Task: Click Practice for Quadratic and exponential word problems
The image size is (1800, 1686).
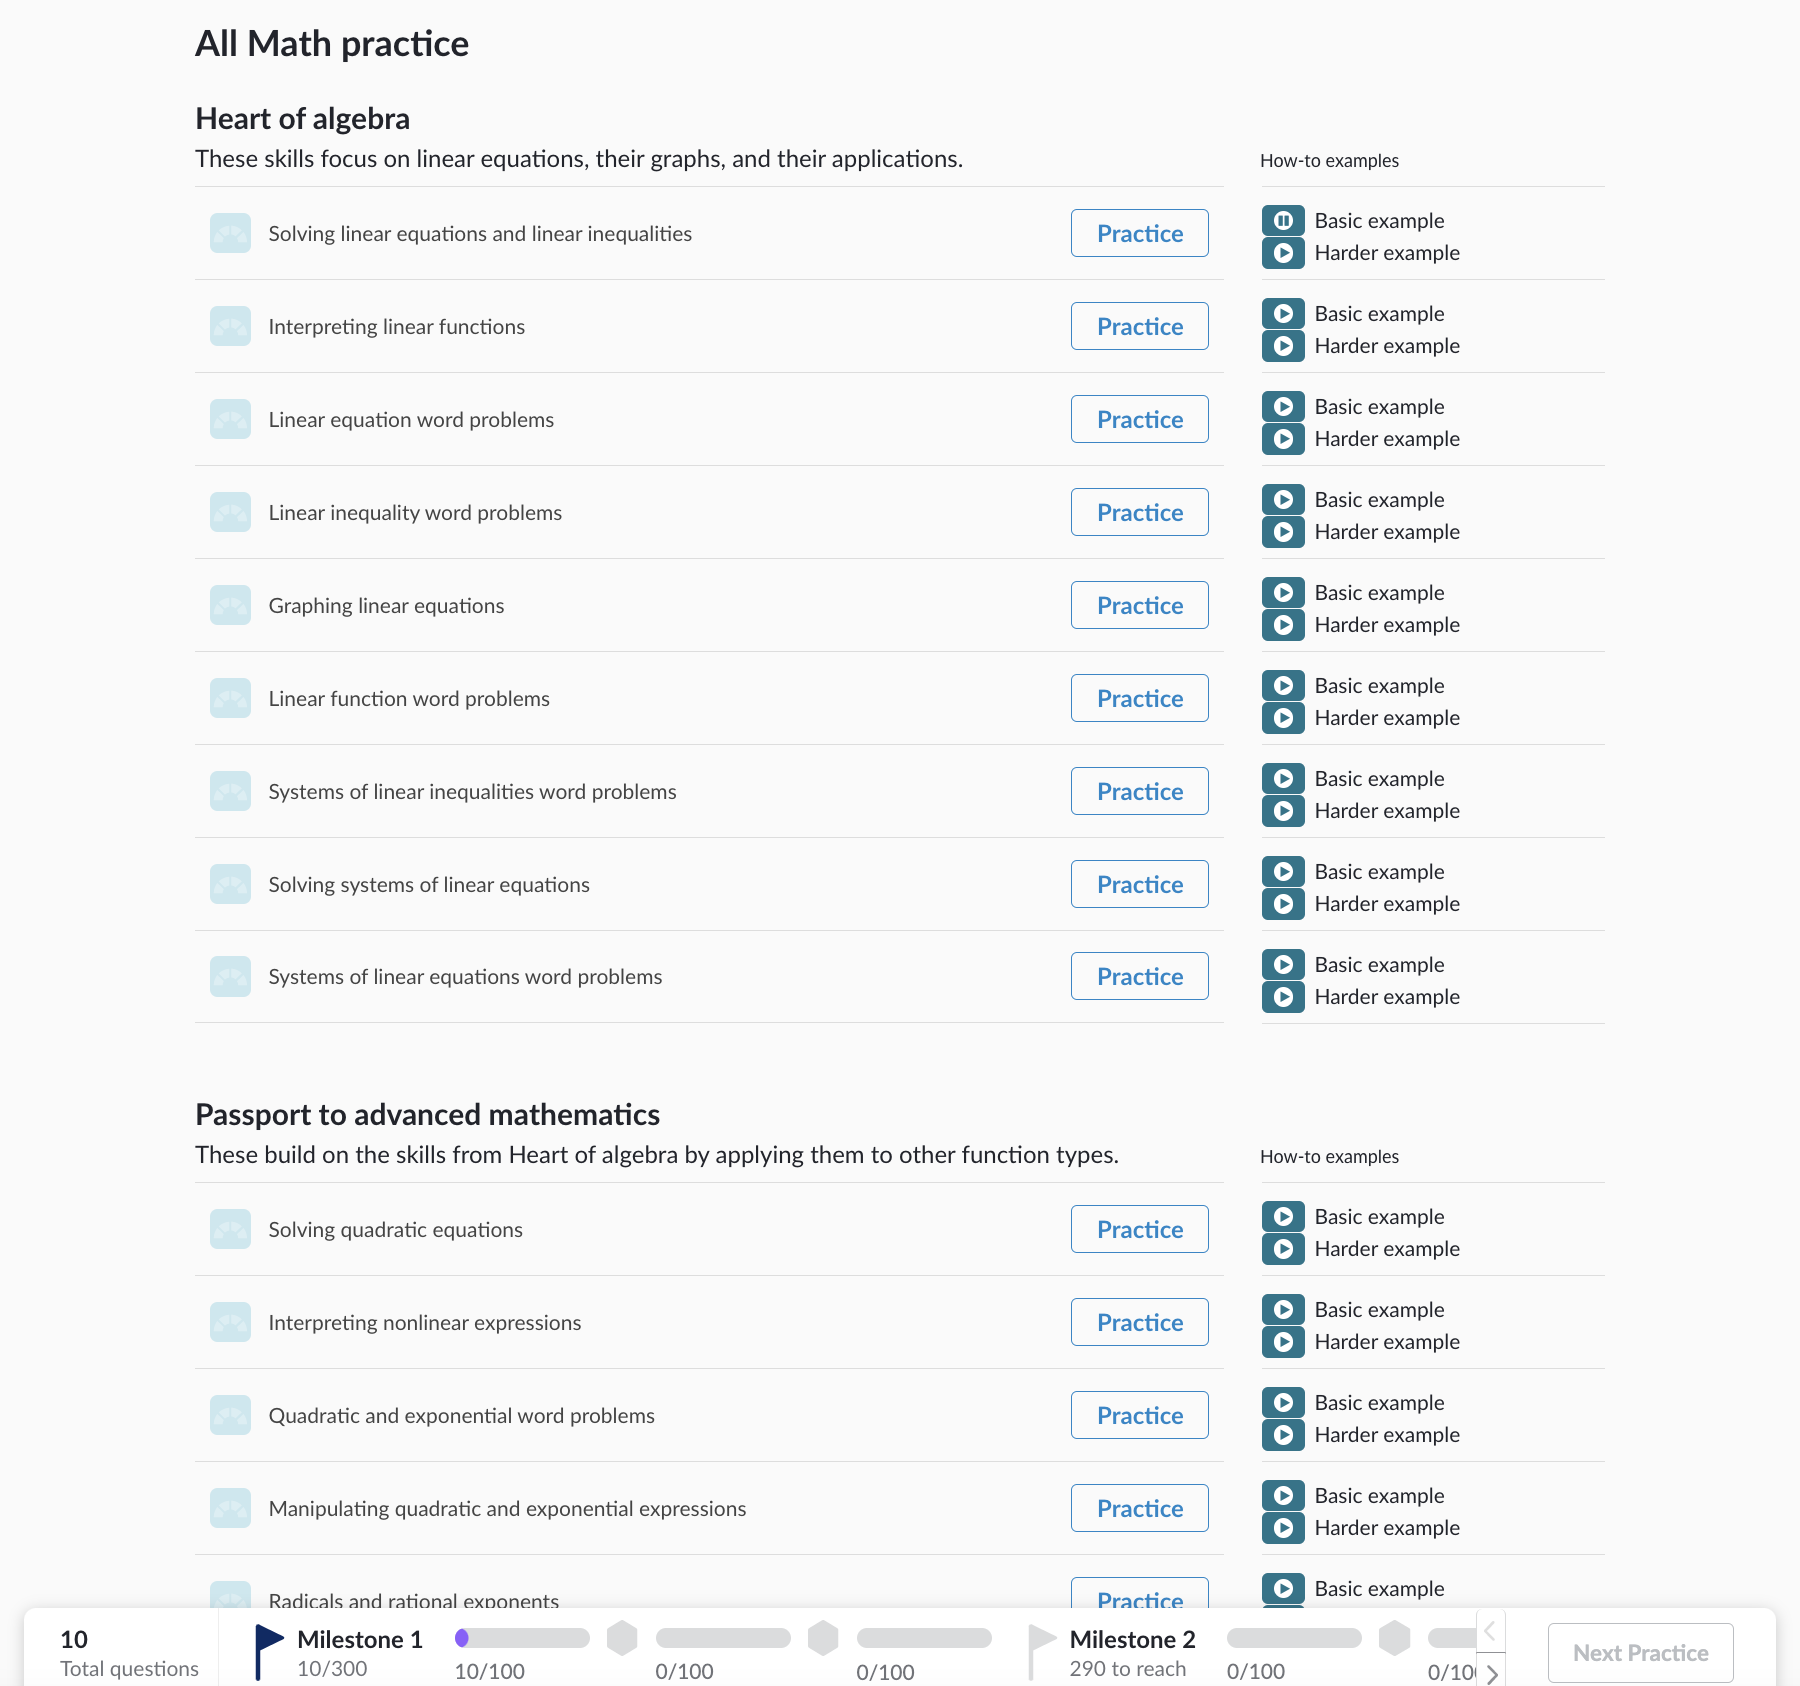Action: click(x=1139, y=1415)
